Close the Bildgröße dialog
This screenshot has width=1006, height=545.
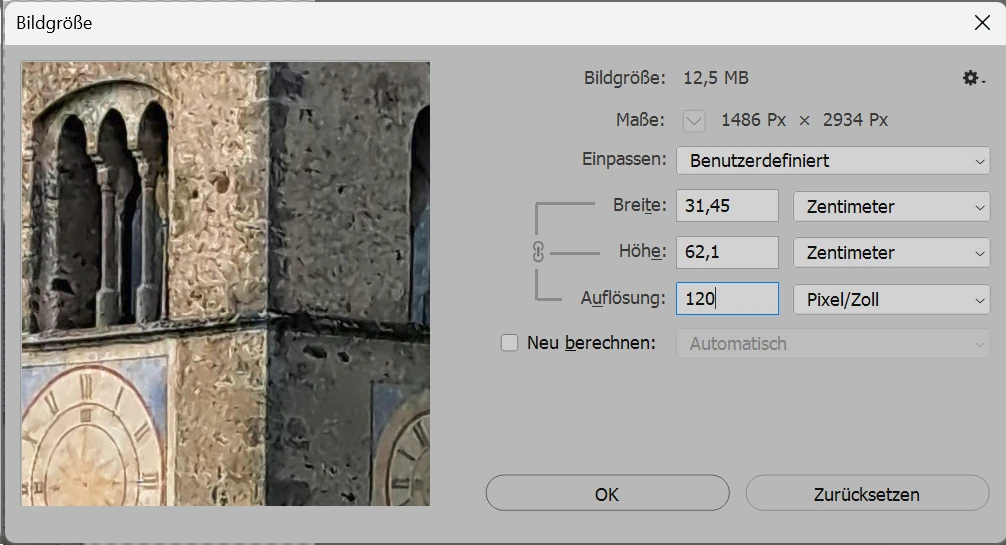click(982, 23)
